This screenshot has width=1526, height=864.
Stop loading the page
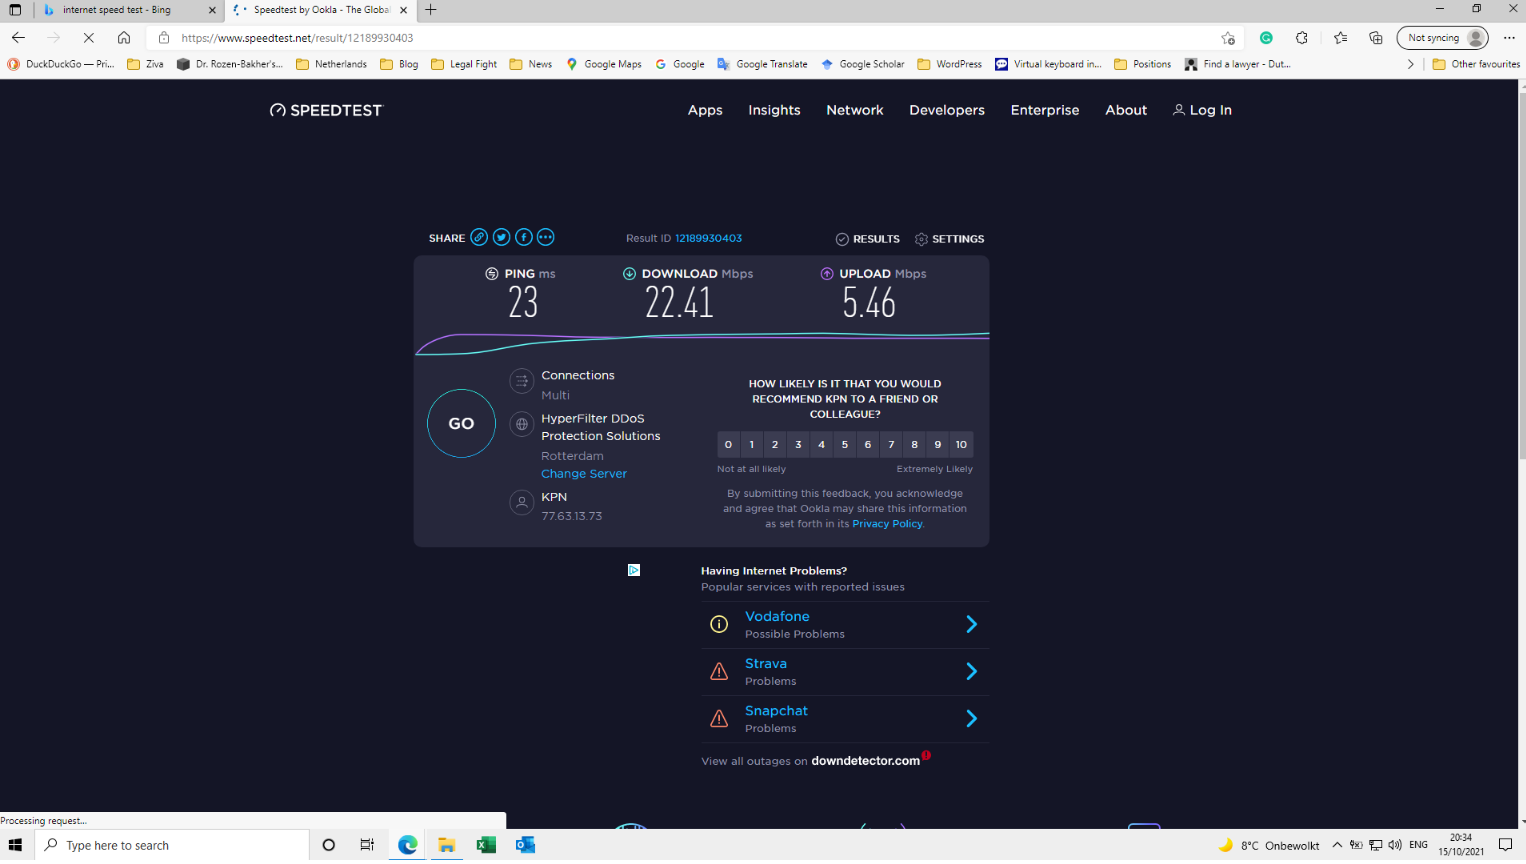(88, 38)
